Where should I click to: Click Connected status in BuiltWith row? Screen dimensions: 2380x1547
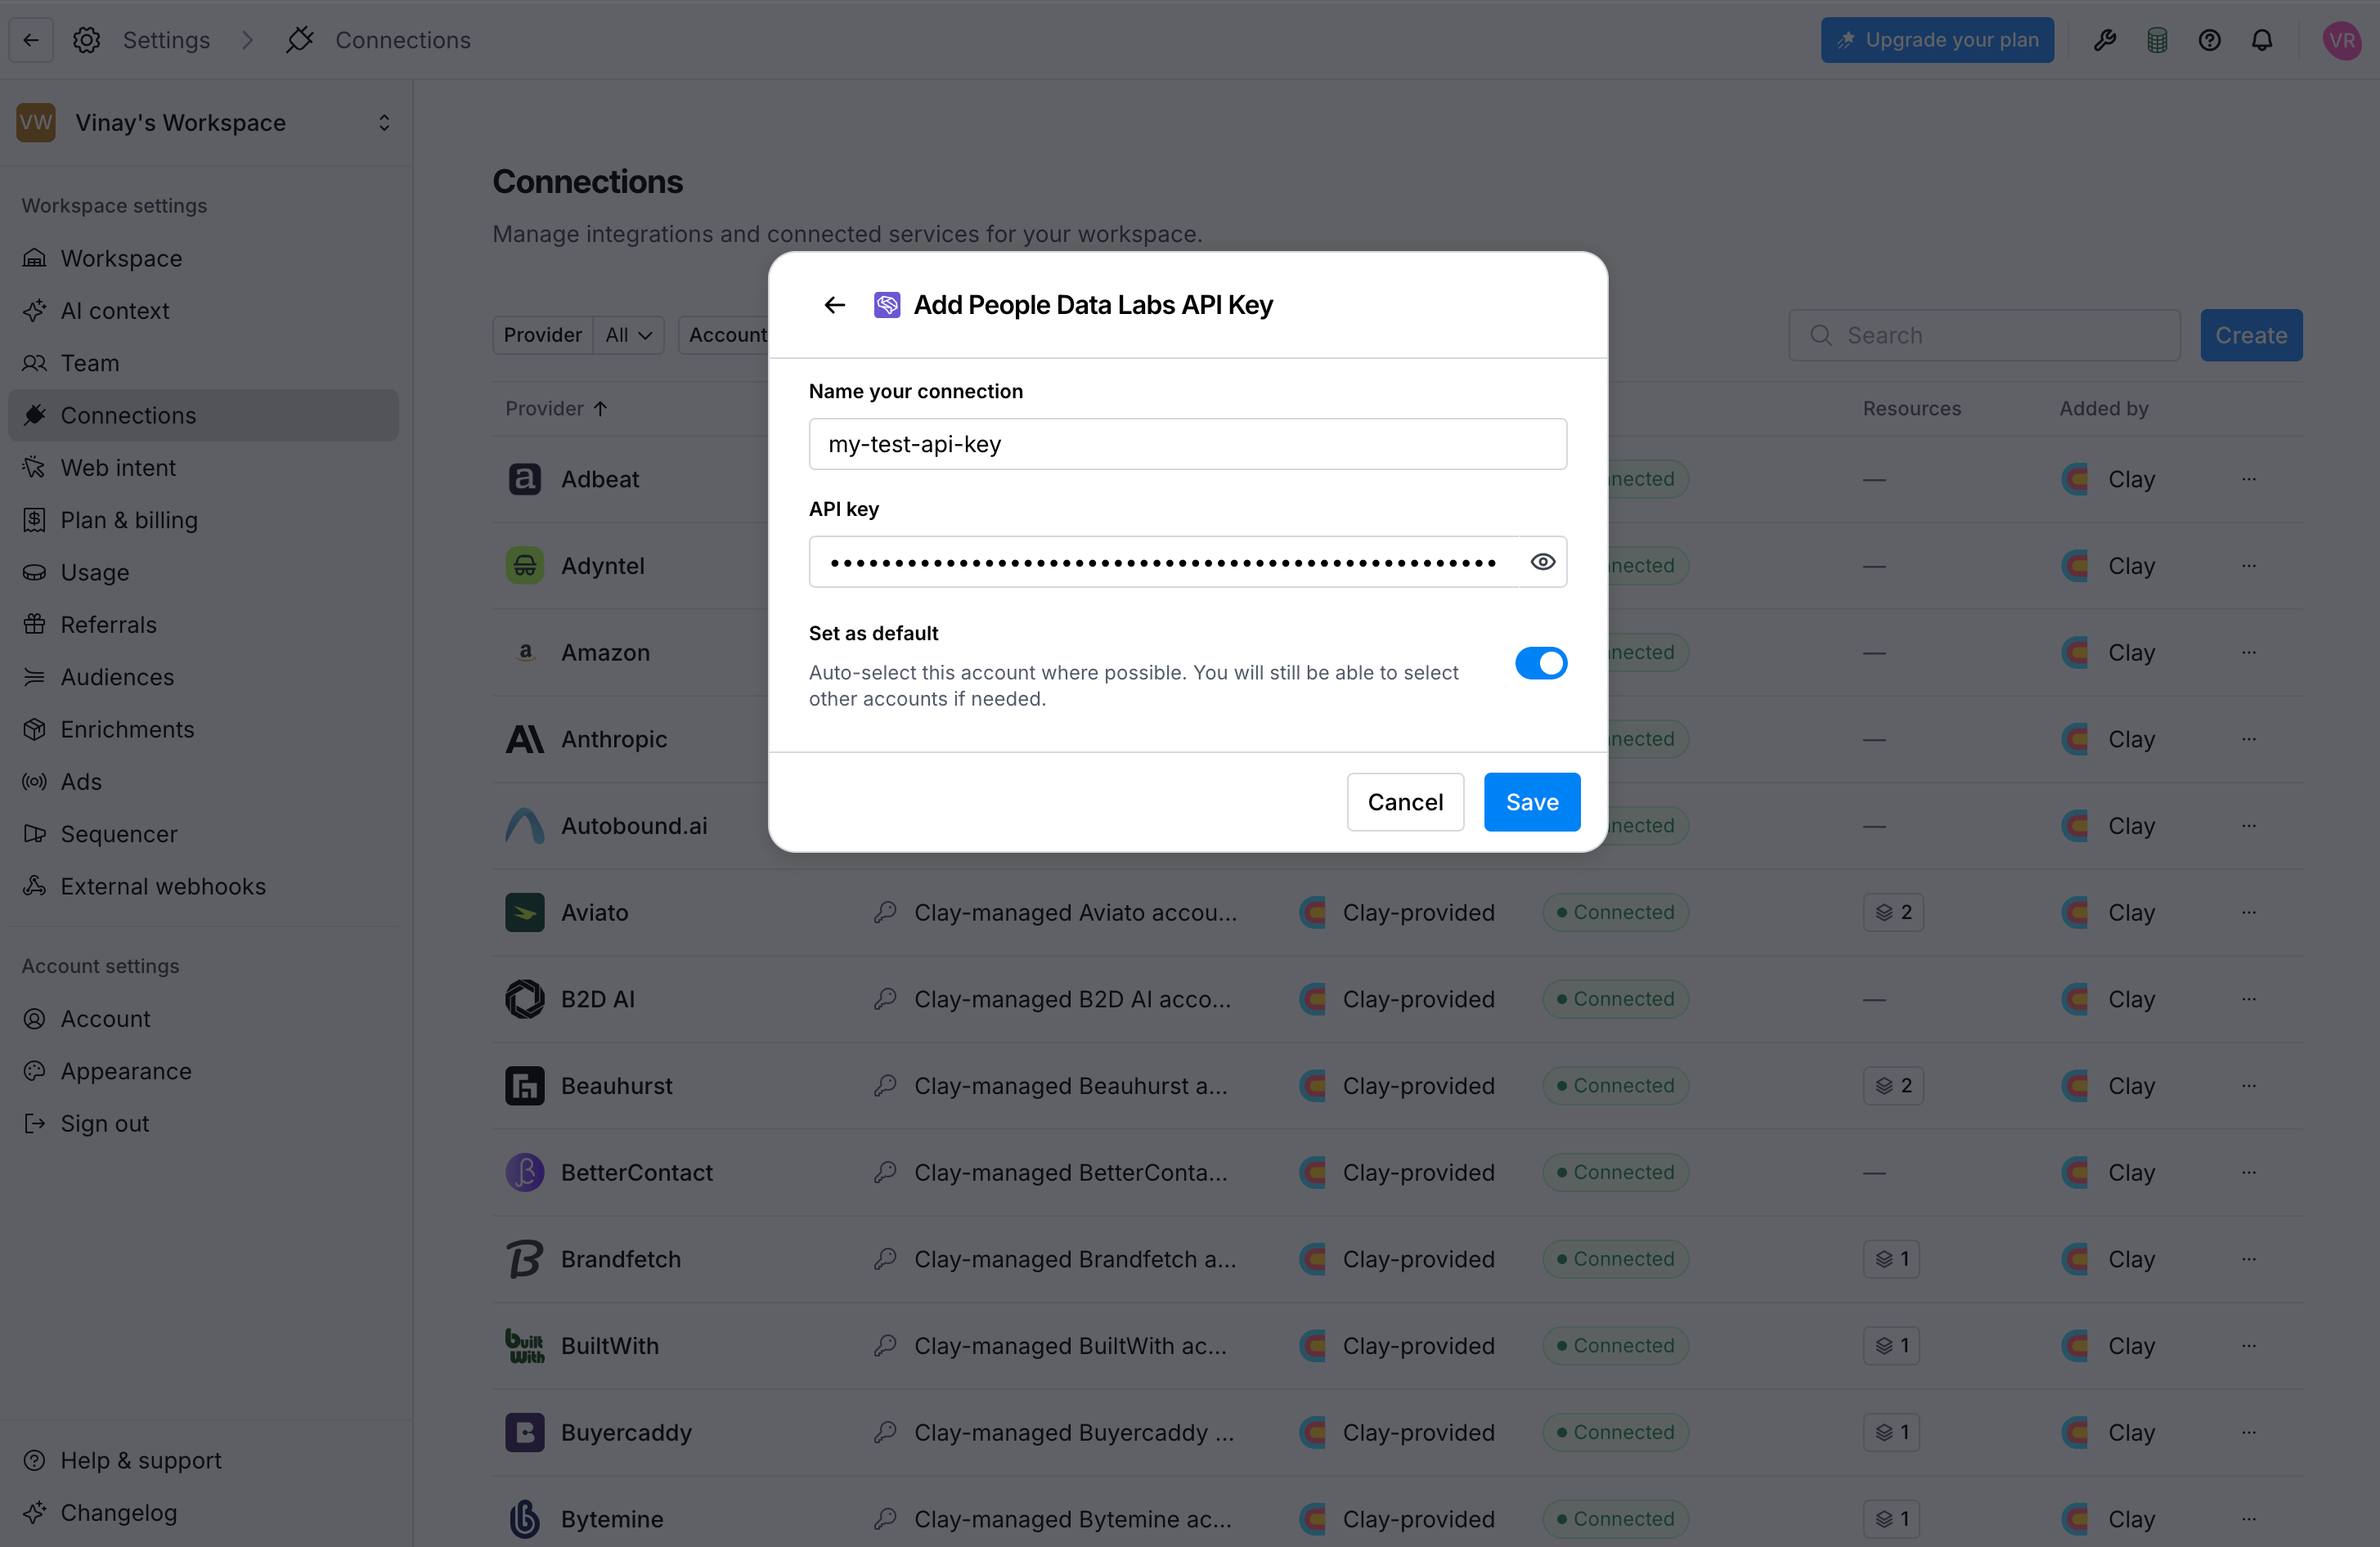[1615, 1346]
